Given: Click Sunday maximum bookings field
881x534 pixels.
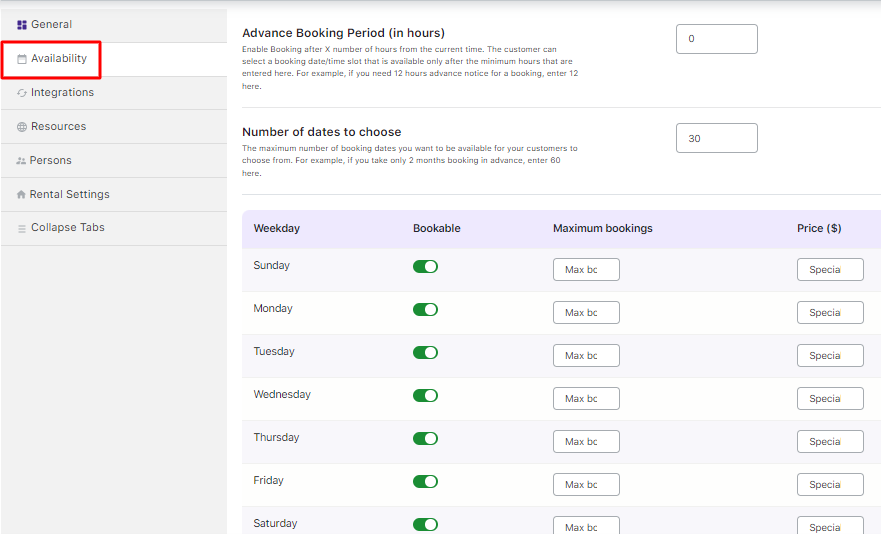Looking at the screenshot, I should coord(586,269).
